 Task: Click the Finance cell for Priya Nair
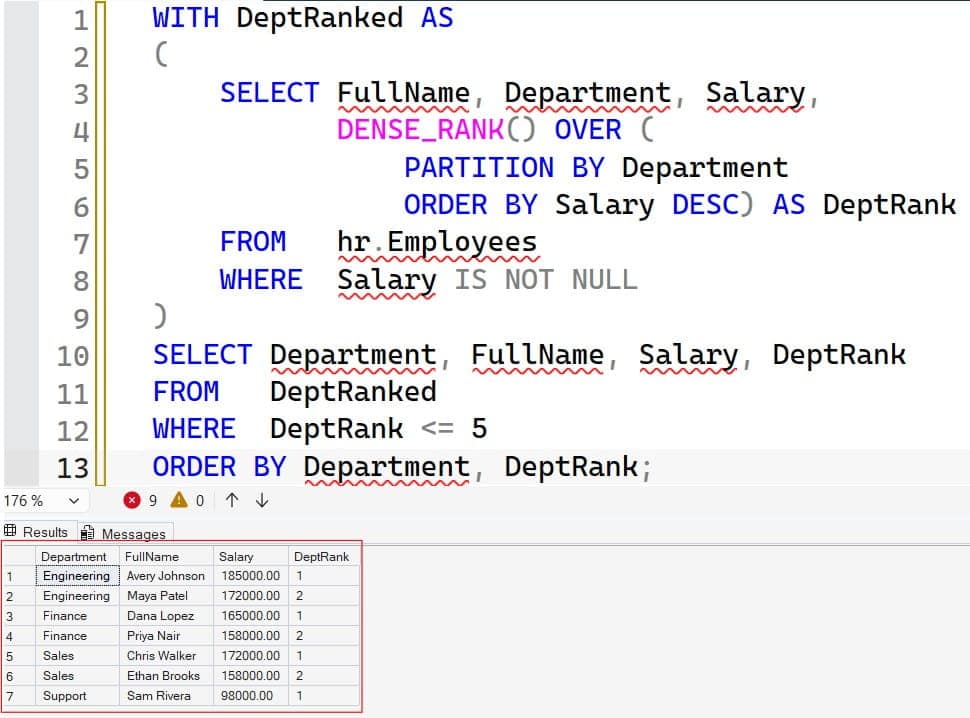tap(77, 636)
